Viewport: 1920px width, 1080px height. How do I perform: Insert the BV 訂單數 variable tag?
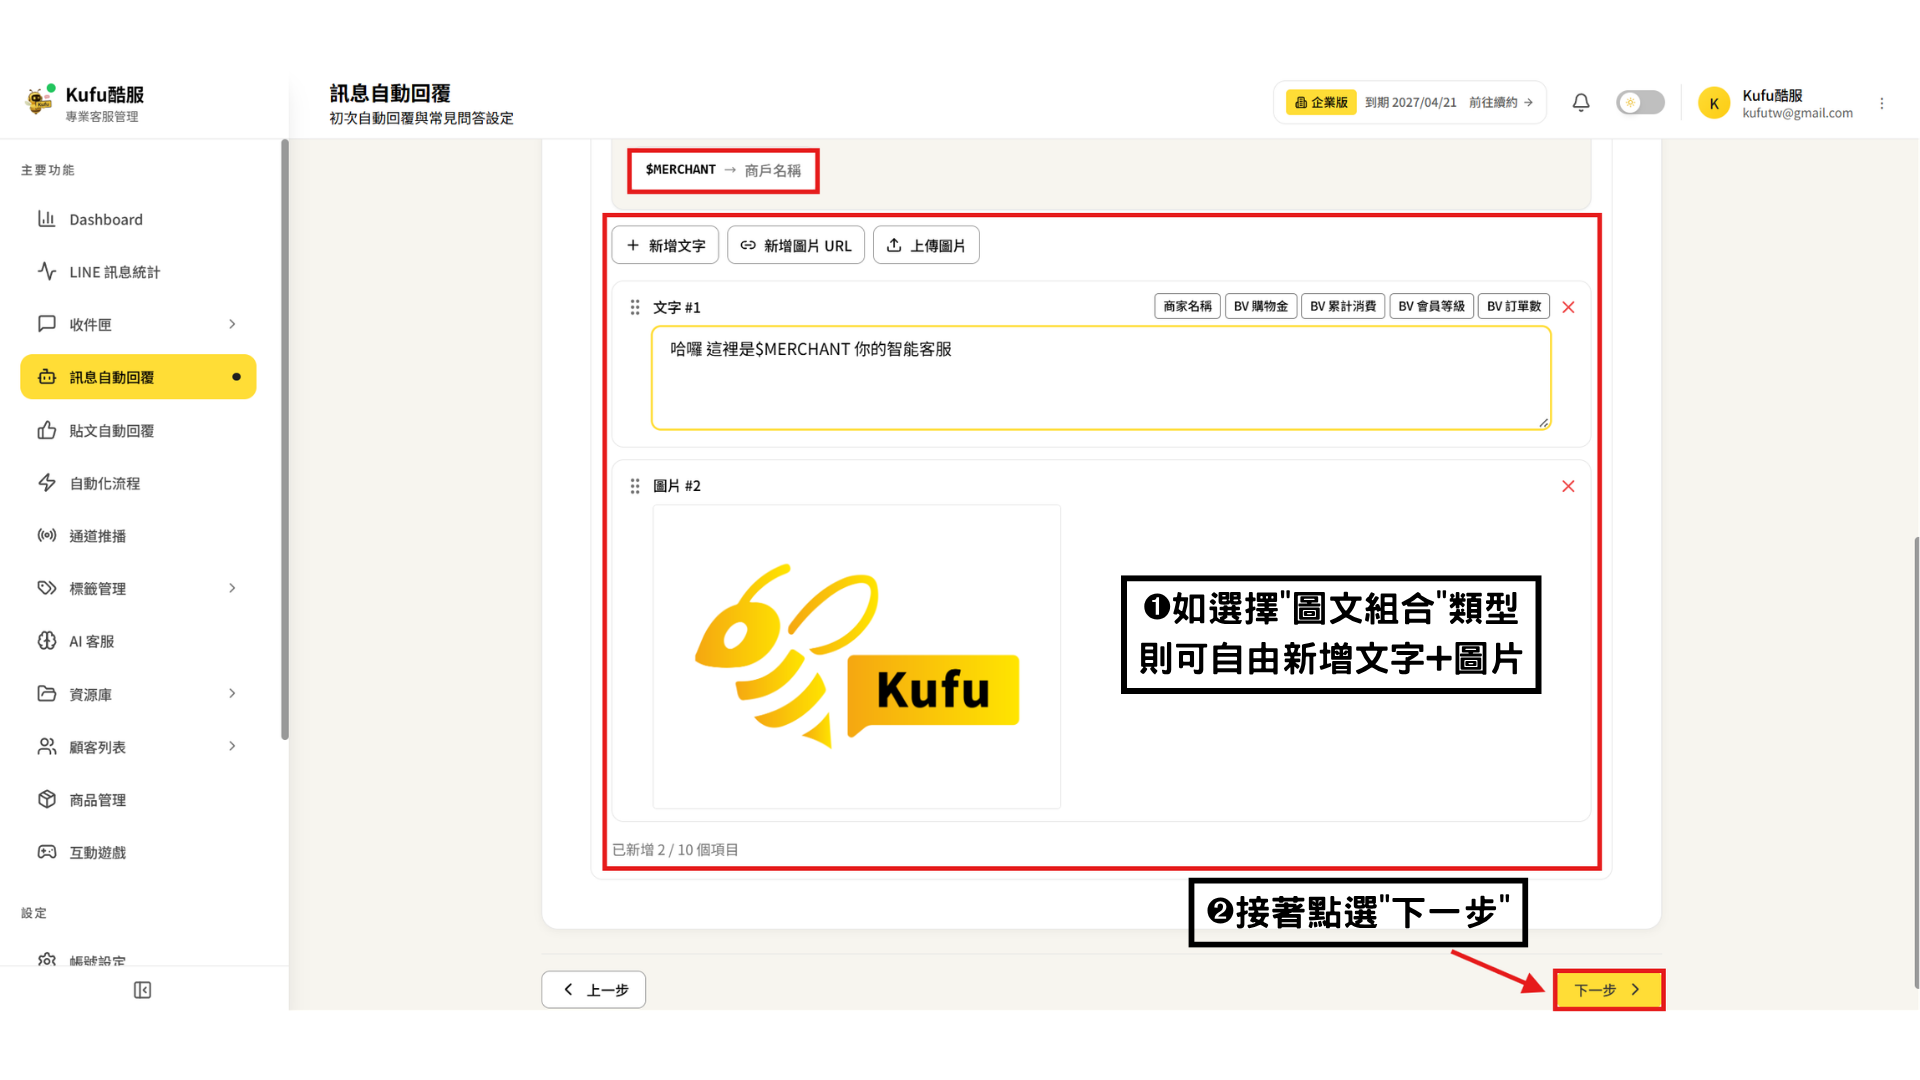(1514, 306)
